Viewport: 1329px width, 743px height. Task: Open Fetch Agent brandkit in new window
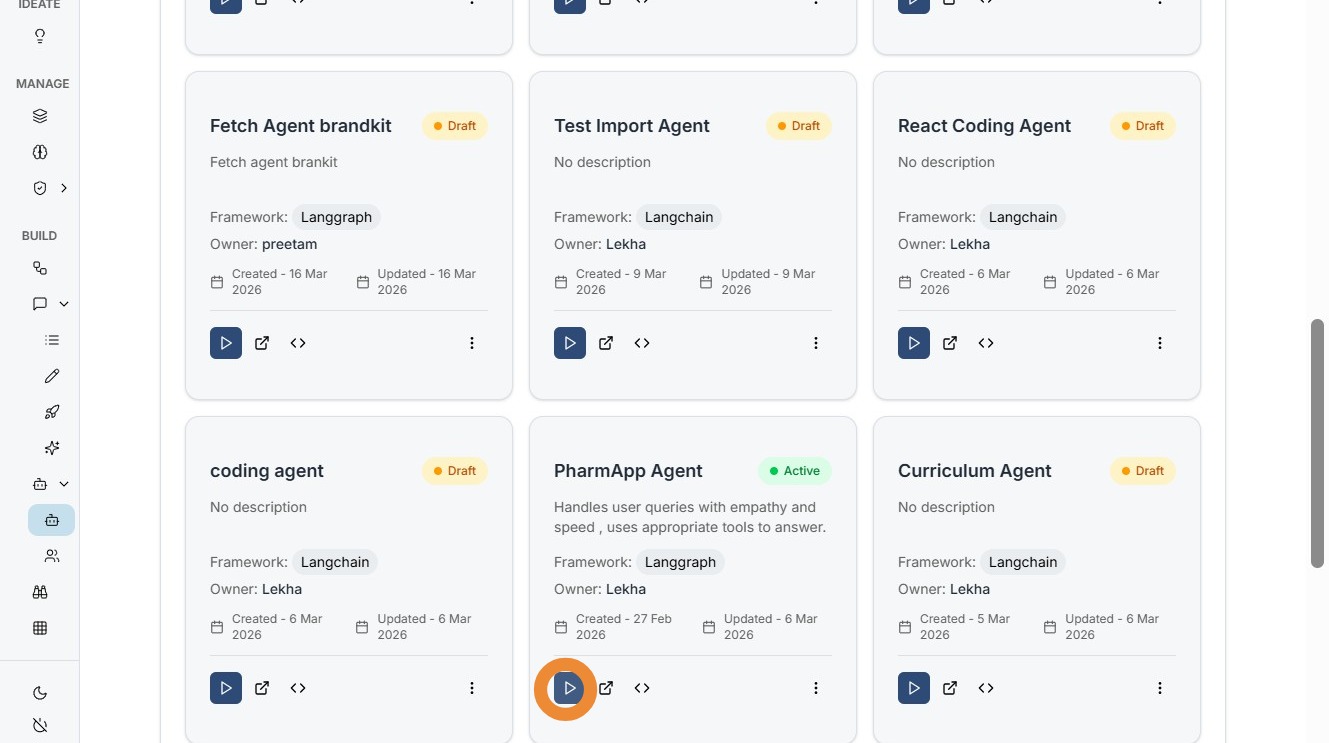262,343
